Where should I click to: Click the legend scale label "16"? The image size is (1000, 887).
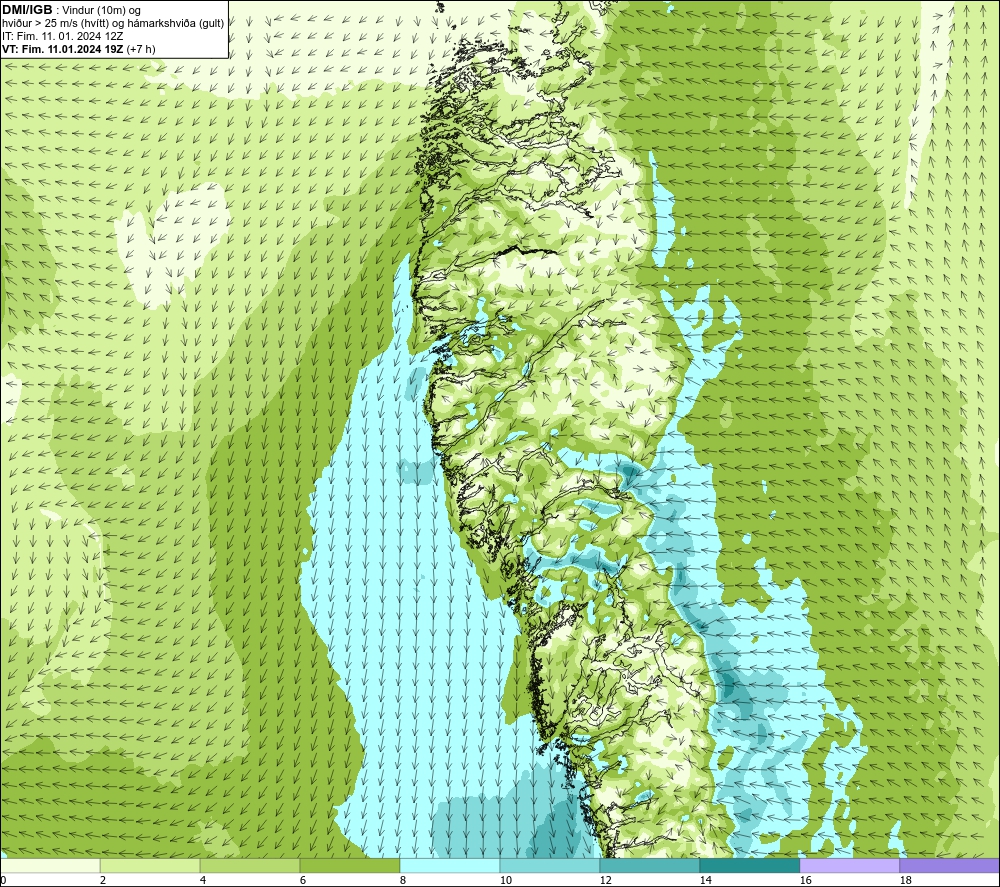click(805, 880)
